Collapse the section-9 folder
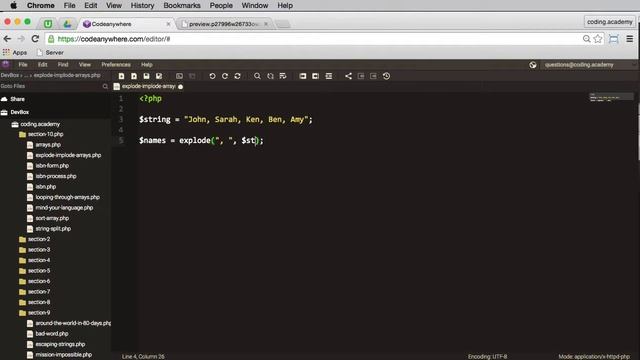This screenshot has height=360, width=640. click(x=39, y=313)
